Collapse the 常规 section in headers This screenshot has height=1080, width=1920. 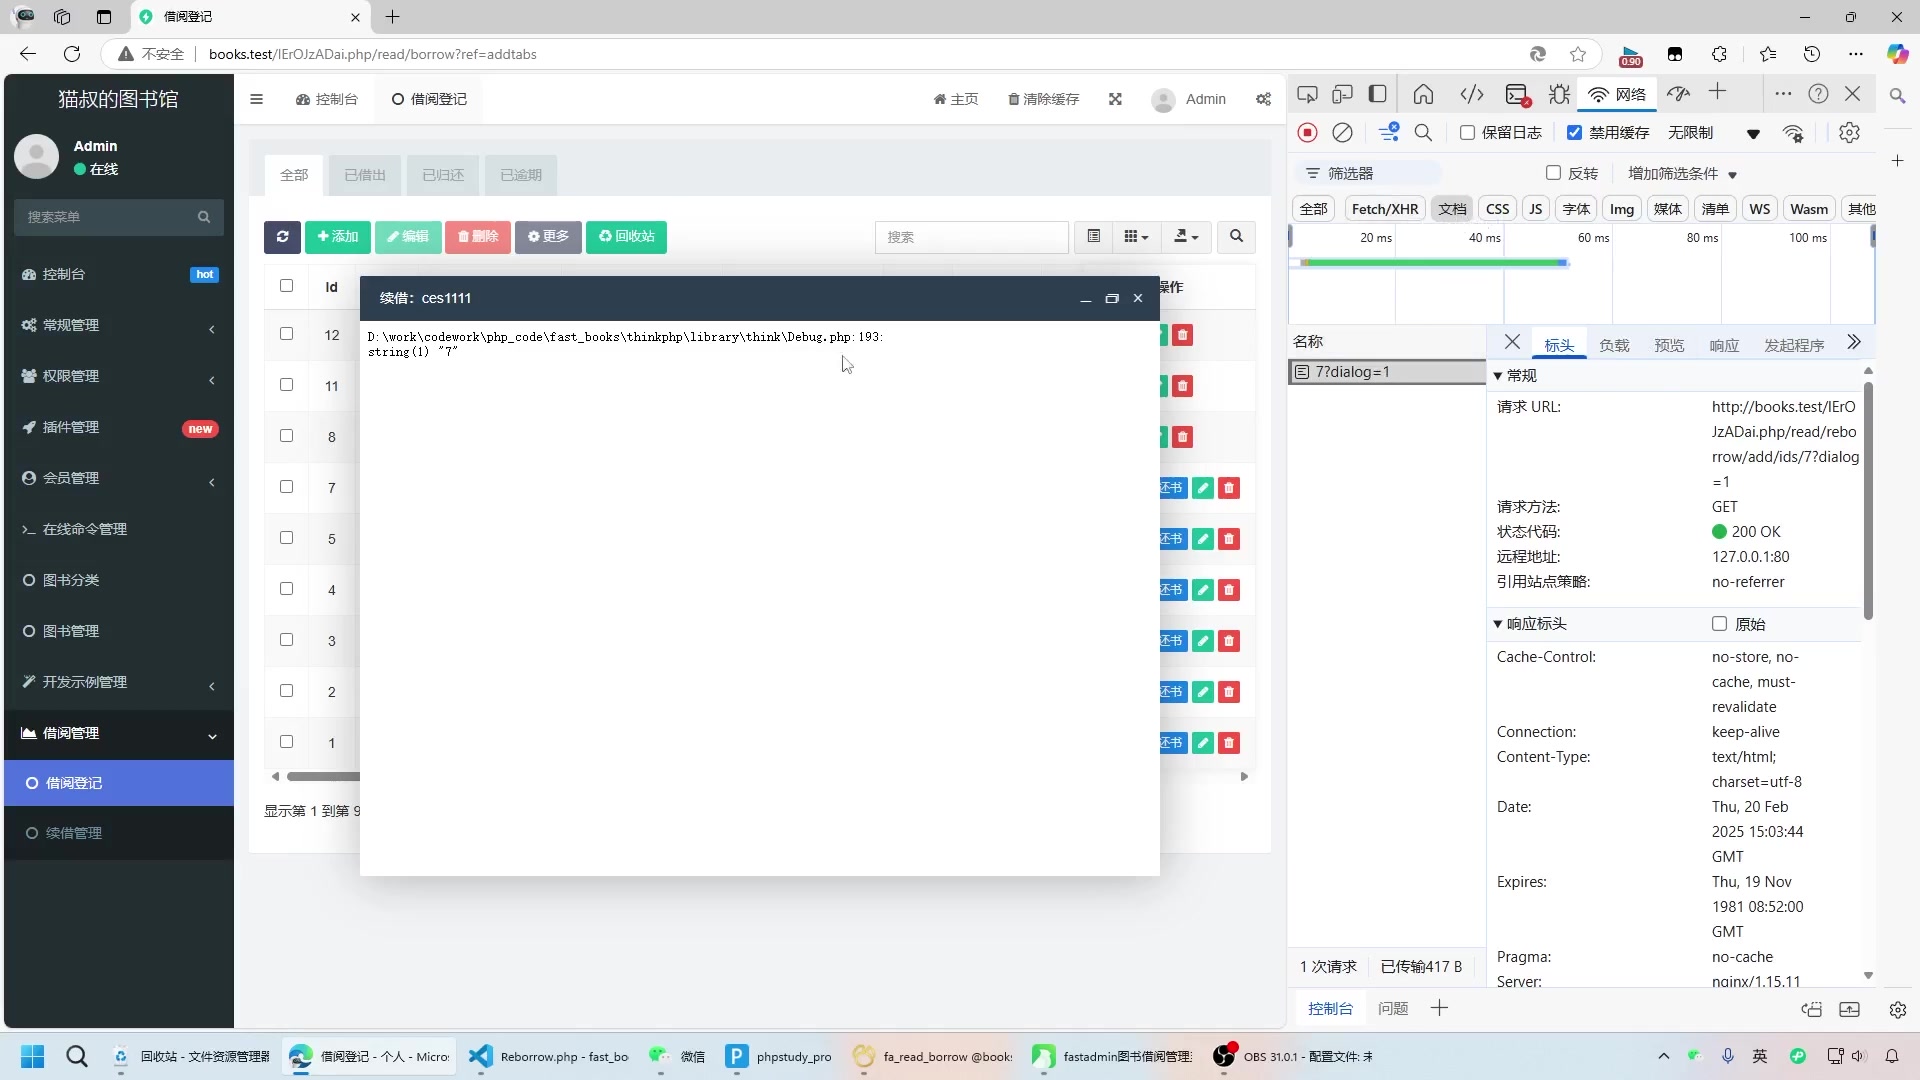click(x=1498, y=376)
